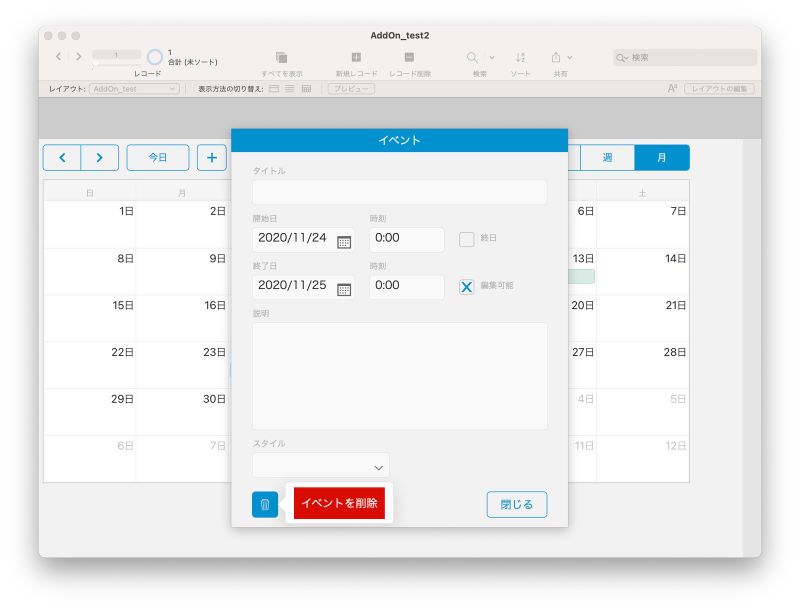Go to next month in calendar

point(99,158)
